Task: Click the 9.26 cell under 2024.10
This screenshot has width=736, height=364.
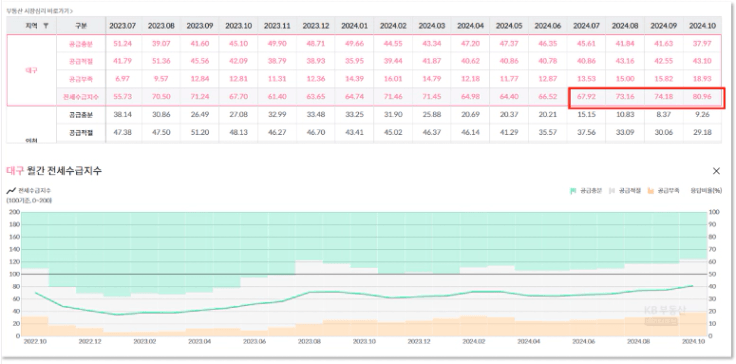Action: 702,115
